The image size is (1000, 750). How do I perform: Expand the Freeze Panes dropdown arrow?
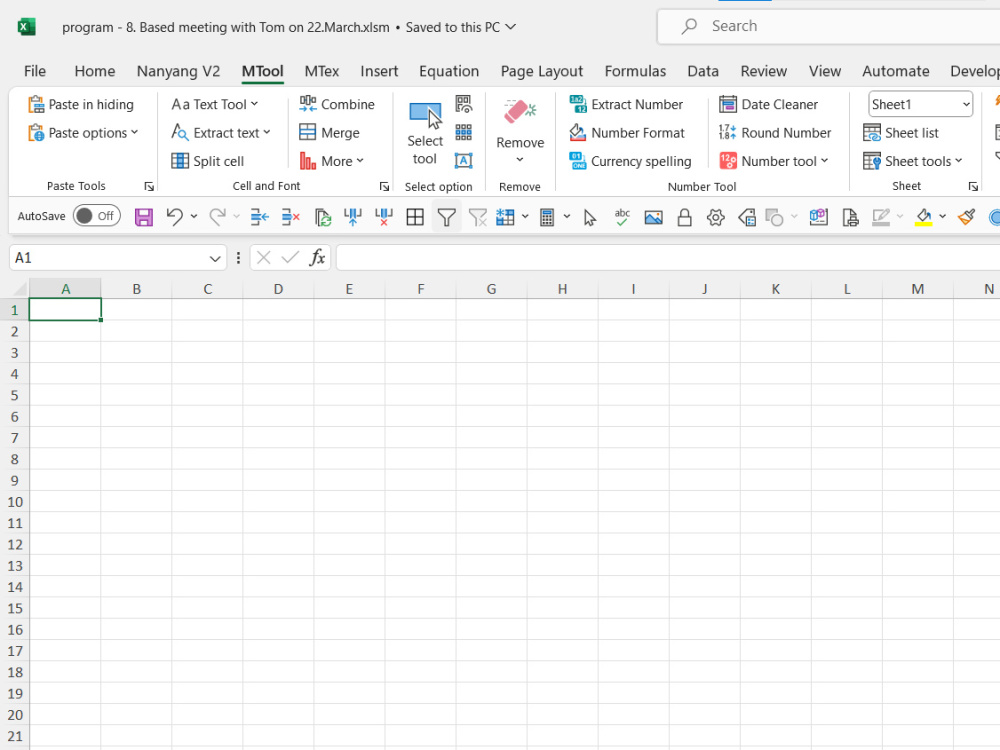525,217
